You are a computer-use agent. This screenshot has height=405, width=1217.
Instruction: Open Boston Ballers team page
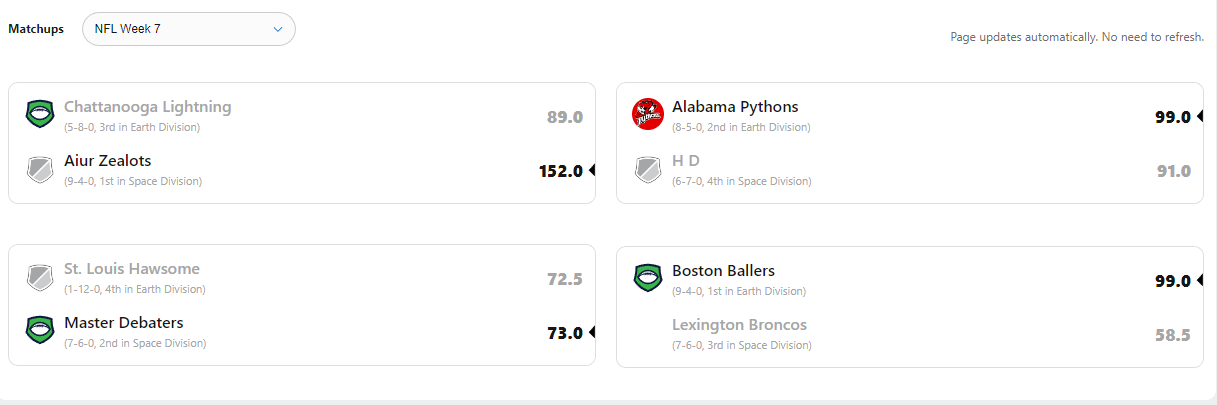coord(723,271)
